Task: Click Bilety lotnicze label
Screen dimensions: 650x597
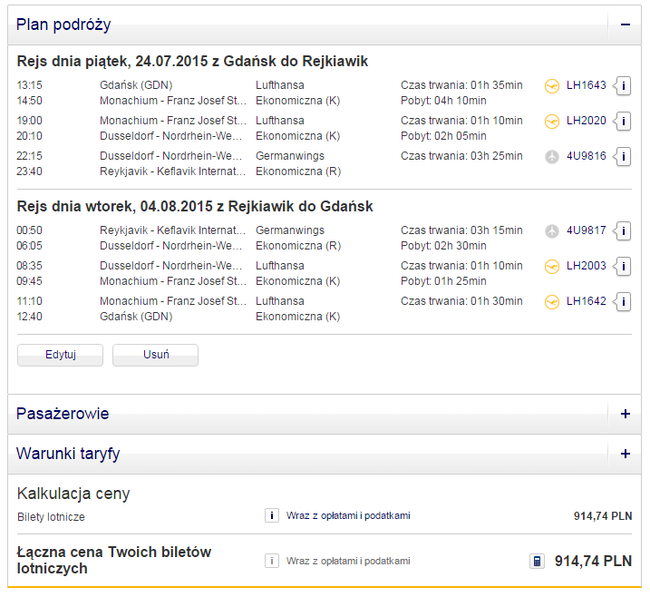Action: (x=51, y=517)
